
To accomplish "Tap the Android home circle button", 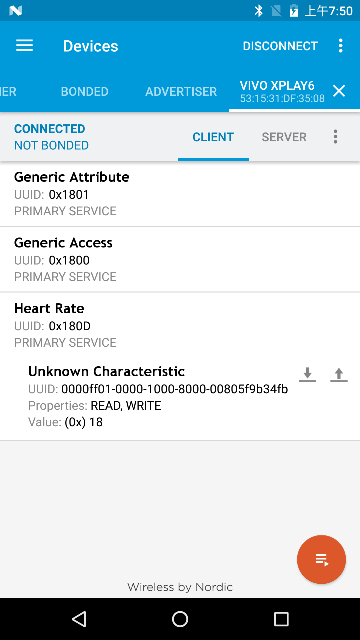I will click(180, 619).
